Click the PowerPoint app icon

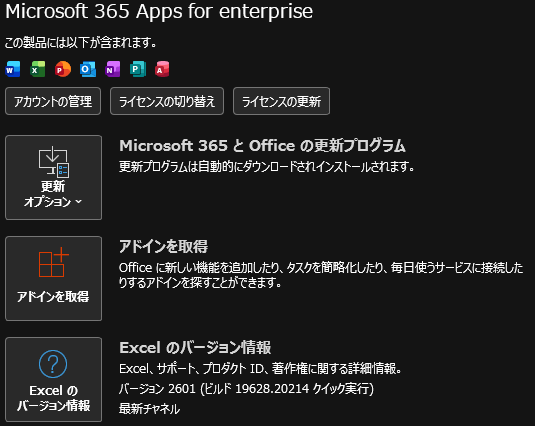[x=63, y=69]
